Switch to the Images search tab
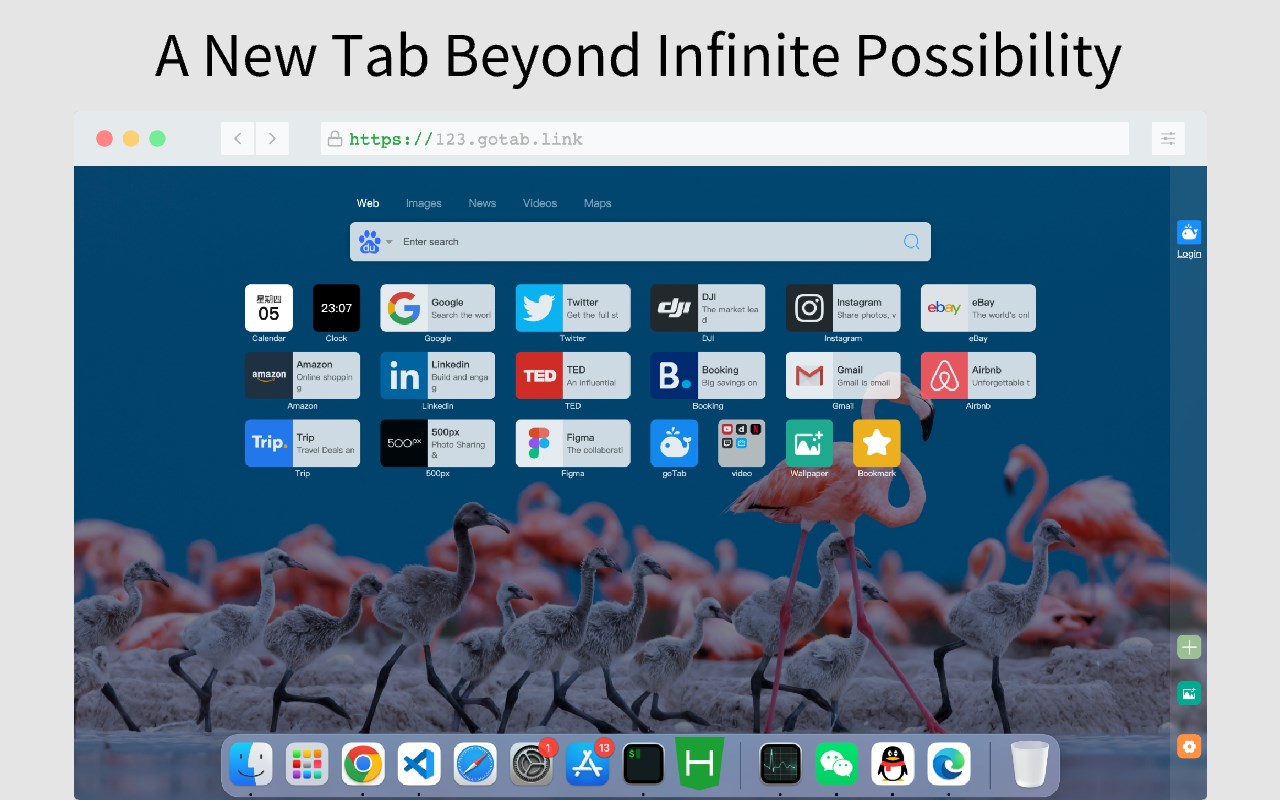Viewport: 1280px width, 800px height. pyautogui.click(x=424, y=203)
